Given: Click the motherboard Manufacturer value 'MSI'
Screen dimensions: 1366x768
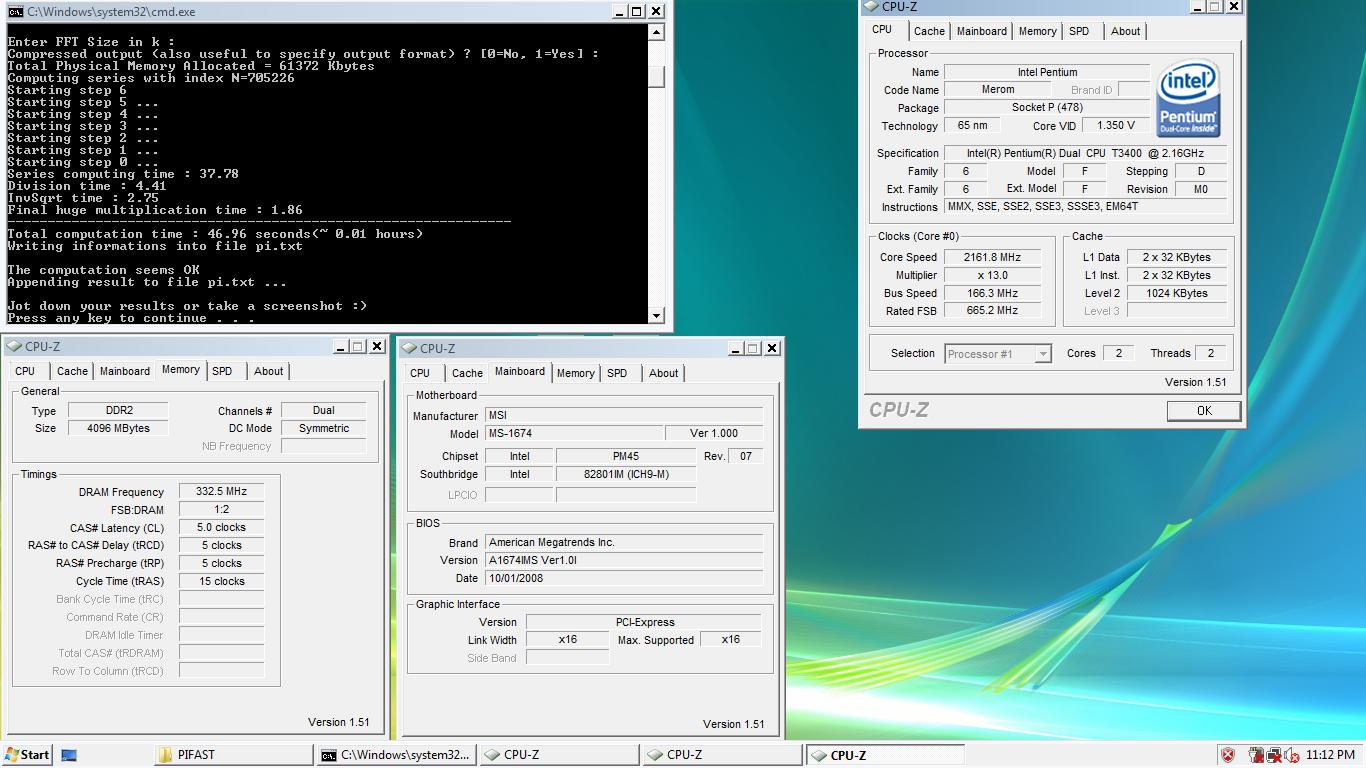Looking at the screenshot, I should [624, 415].
